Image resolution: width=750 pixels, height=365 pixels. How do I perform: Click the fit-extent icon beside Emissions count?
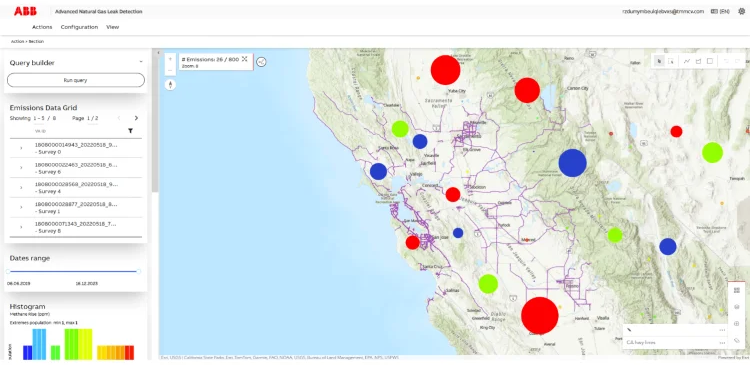point(244,59)
